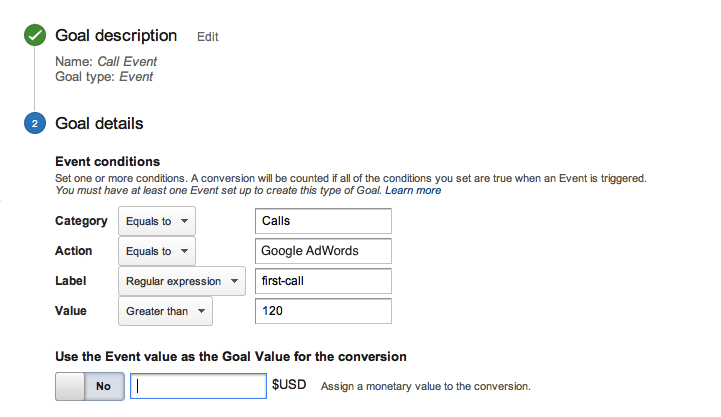Select the 'Goal details' step heading

pos(99,124)
